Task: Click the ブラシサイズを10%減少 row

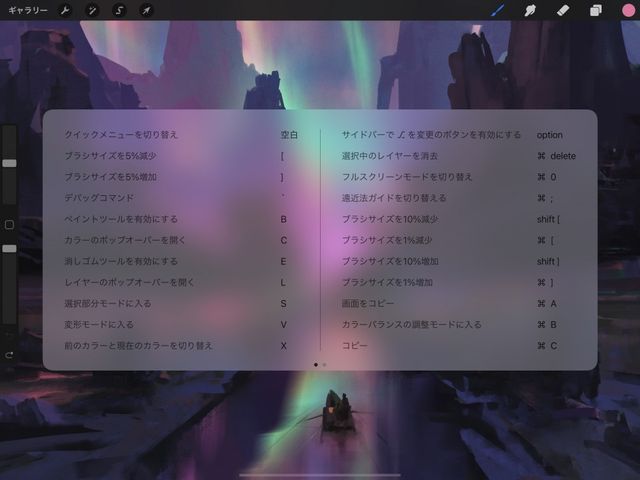Action: click(x=459, y=219)
